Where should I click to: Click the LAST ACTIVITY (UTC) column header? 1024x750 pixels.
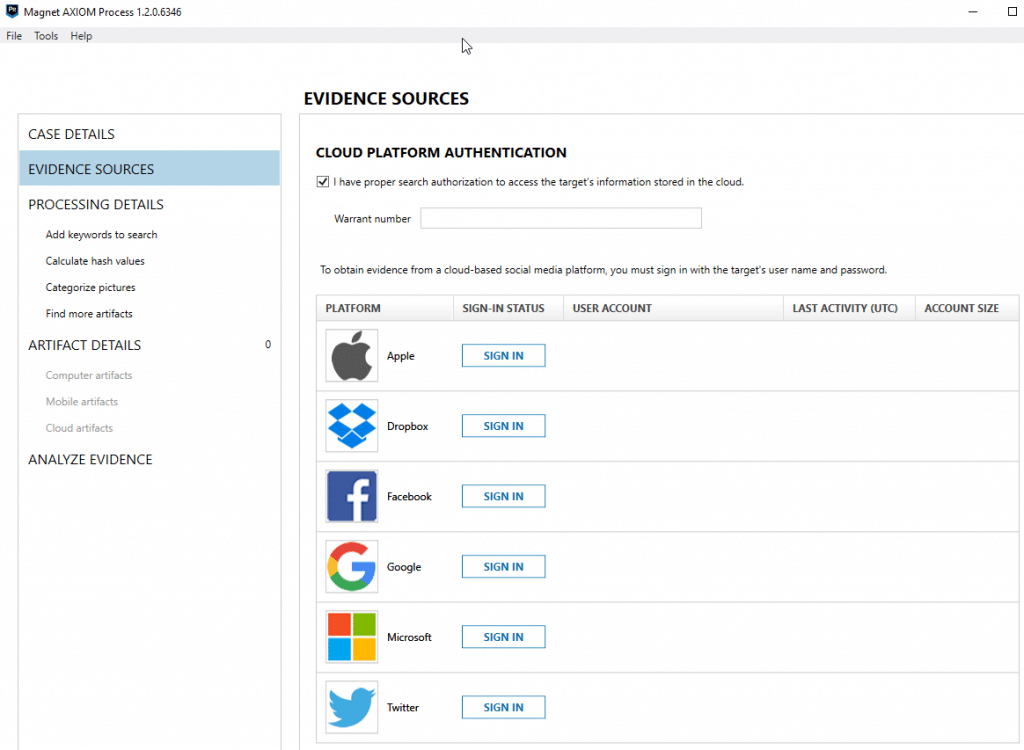tap(849, 308)
